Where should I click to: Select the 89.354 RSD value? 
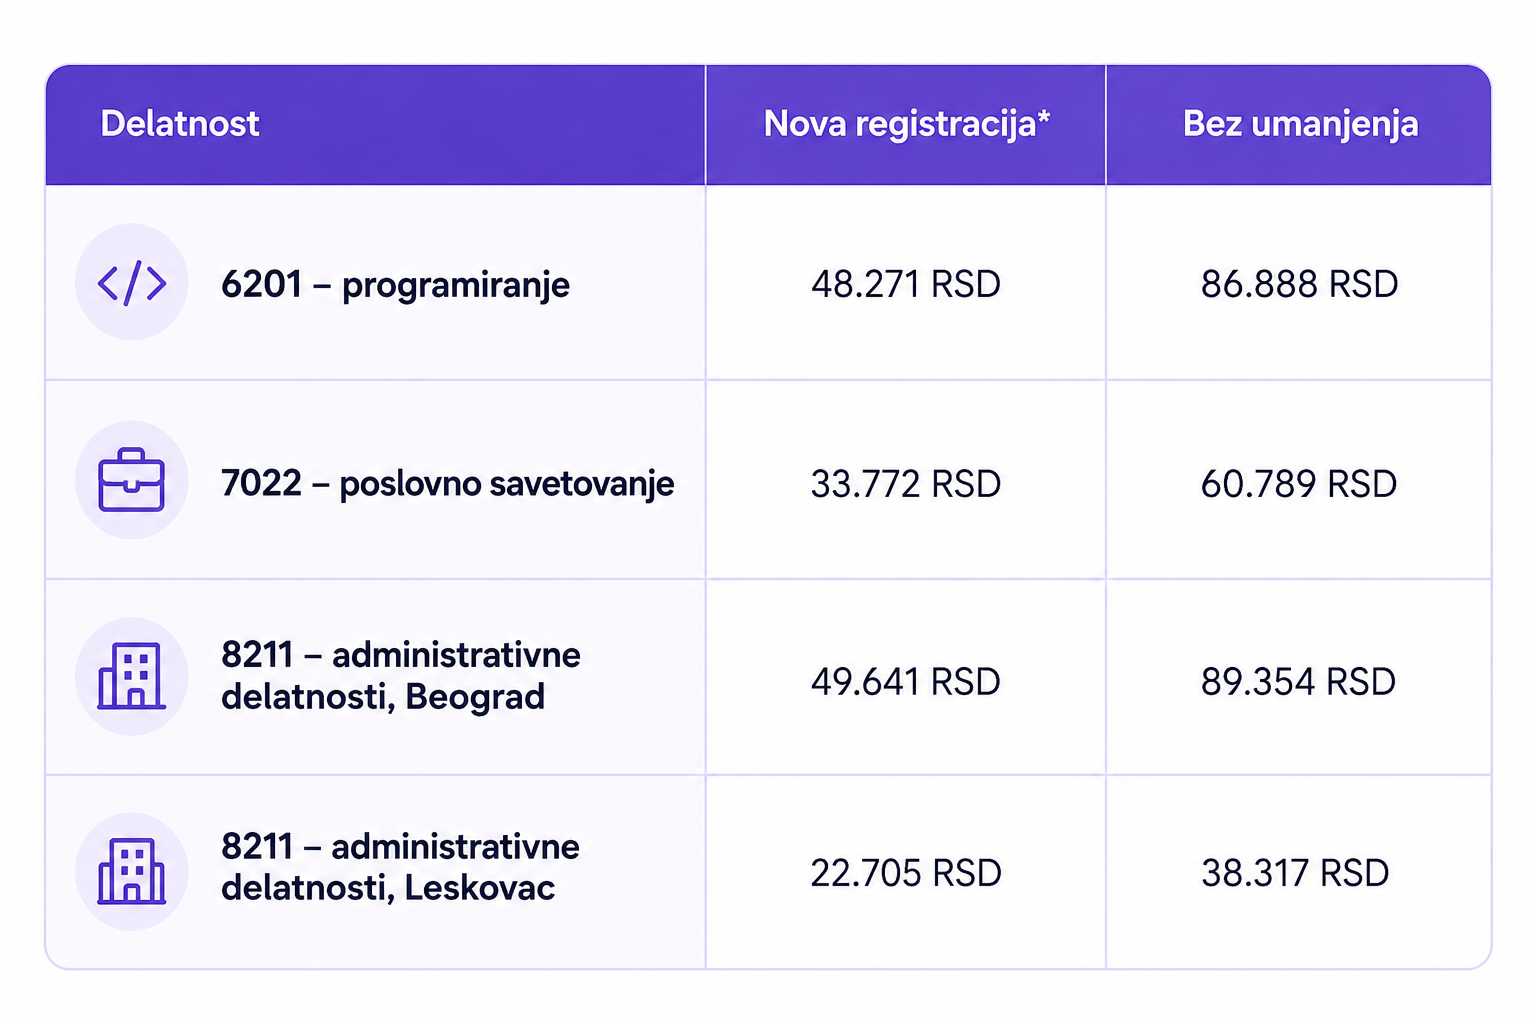point(1298,682)
